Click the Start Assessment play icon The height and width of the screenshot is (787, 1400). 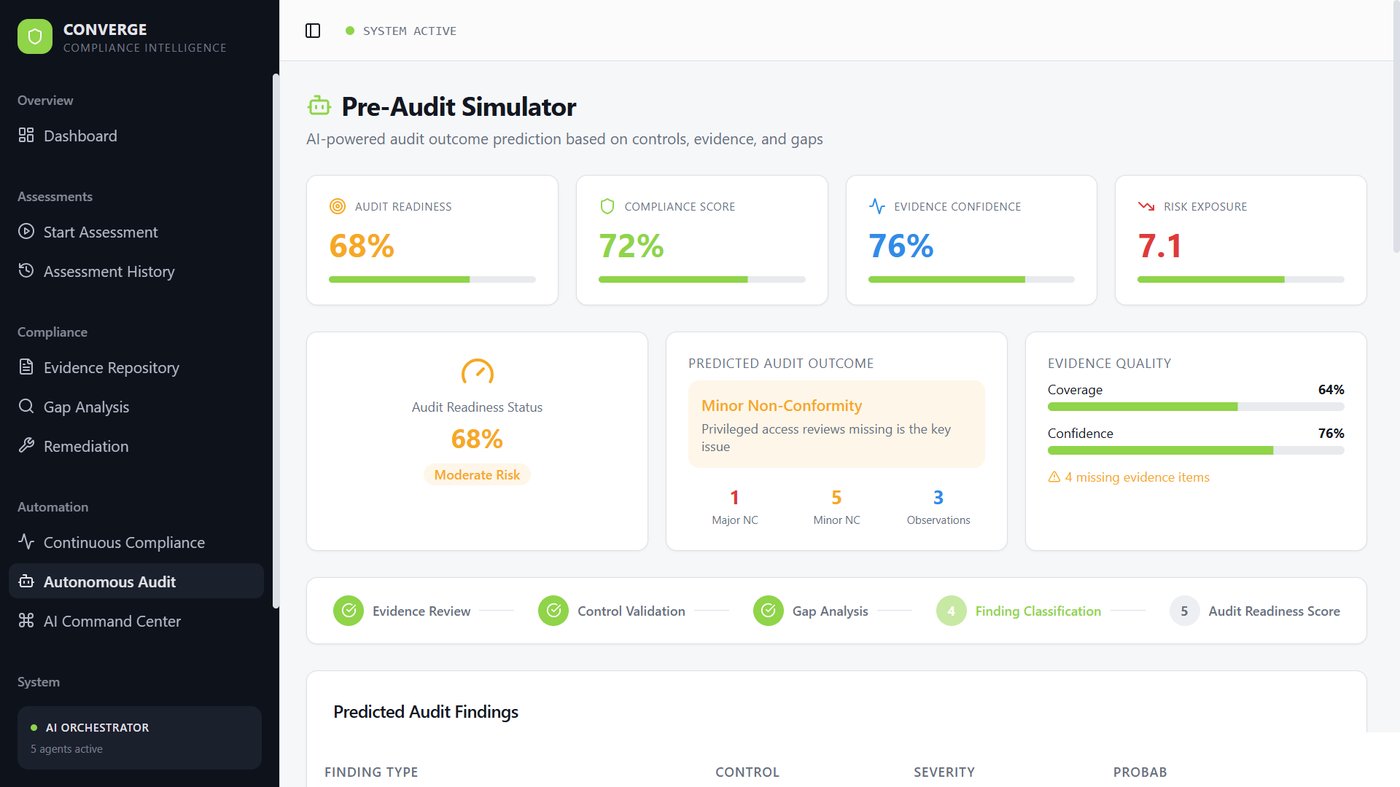pos(26,231)
